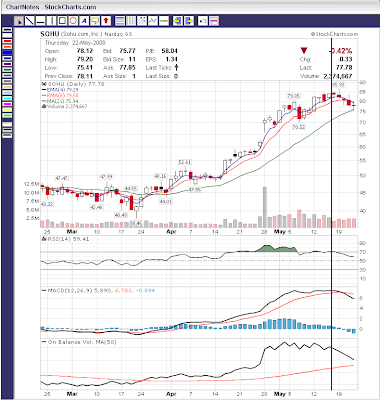The width and height of the screenshot is (380, 400).
Task: Click the On Balance Vol indicator label
Action: (82, 342)
